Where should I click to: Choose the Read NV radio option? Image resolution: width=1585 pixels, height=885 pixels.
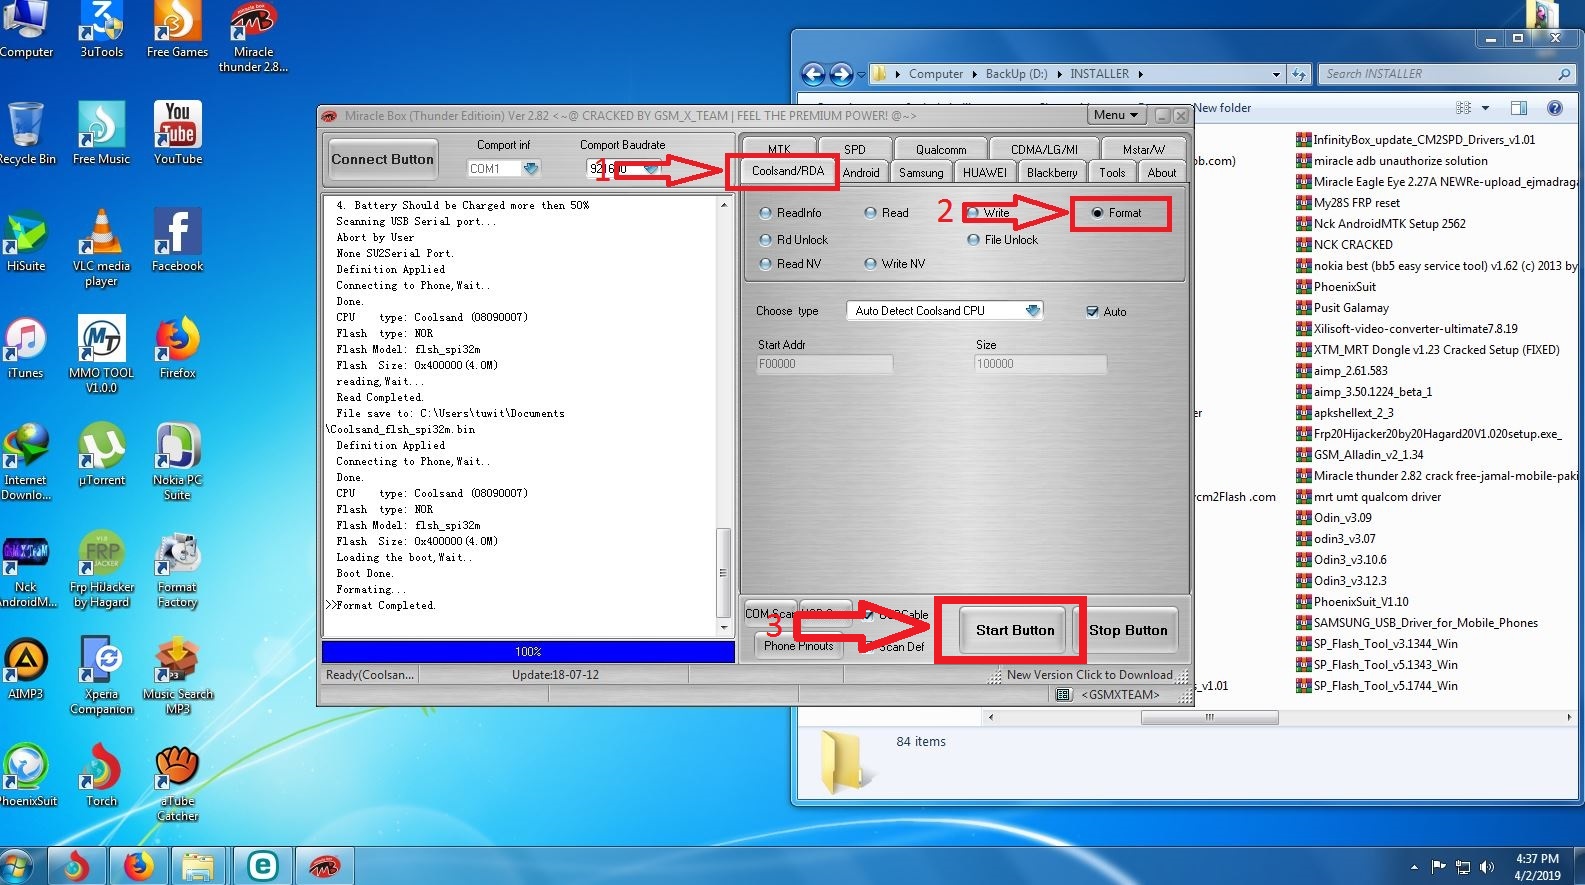[x=790, y=264]
